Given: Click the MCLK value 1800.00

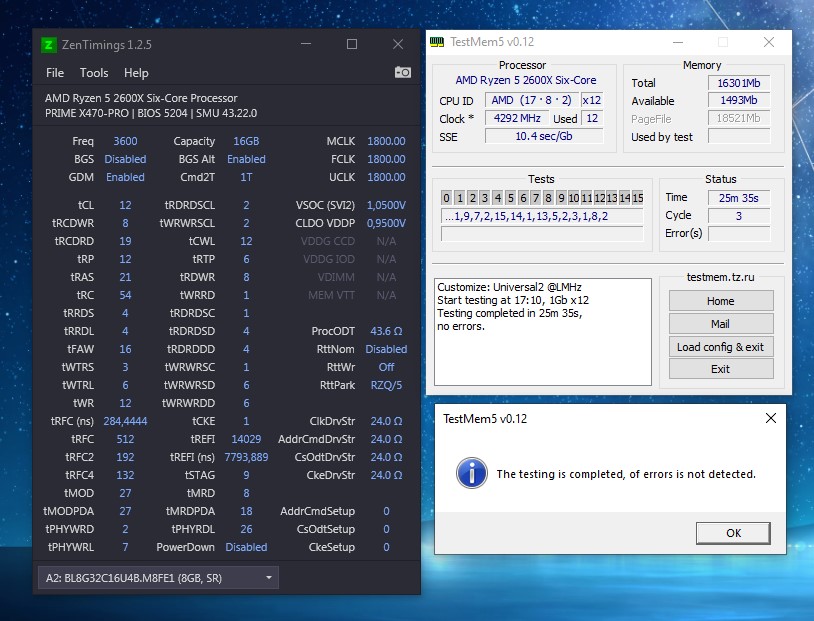Looking at the screenshot, I should click(386, 141).
